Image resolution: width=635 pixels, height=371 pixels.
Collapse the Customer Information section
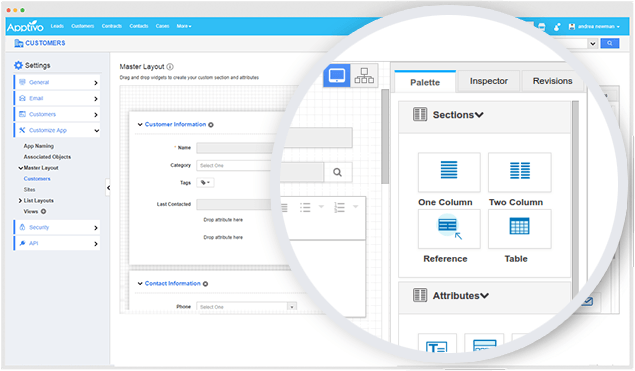(x=140, y=124)
